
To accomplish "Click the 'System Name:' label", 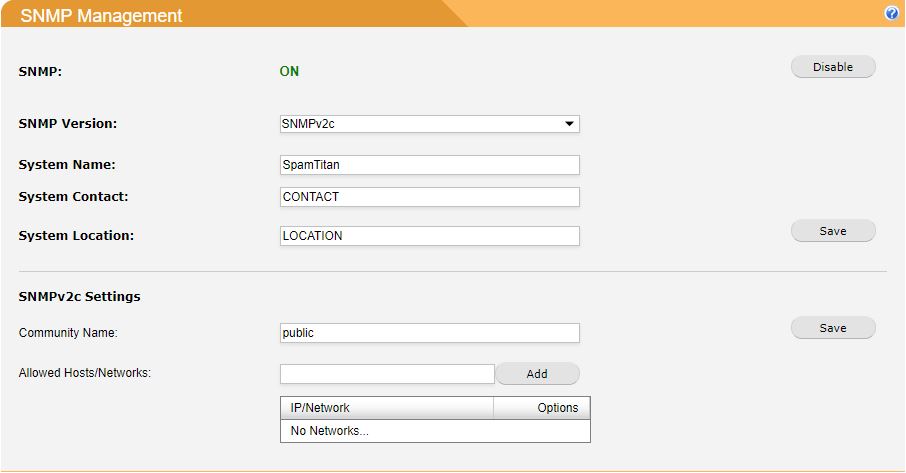I will (x=67, y=165).
